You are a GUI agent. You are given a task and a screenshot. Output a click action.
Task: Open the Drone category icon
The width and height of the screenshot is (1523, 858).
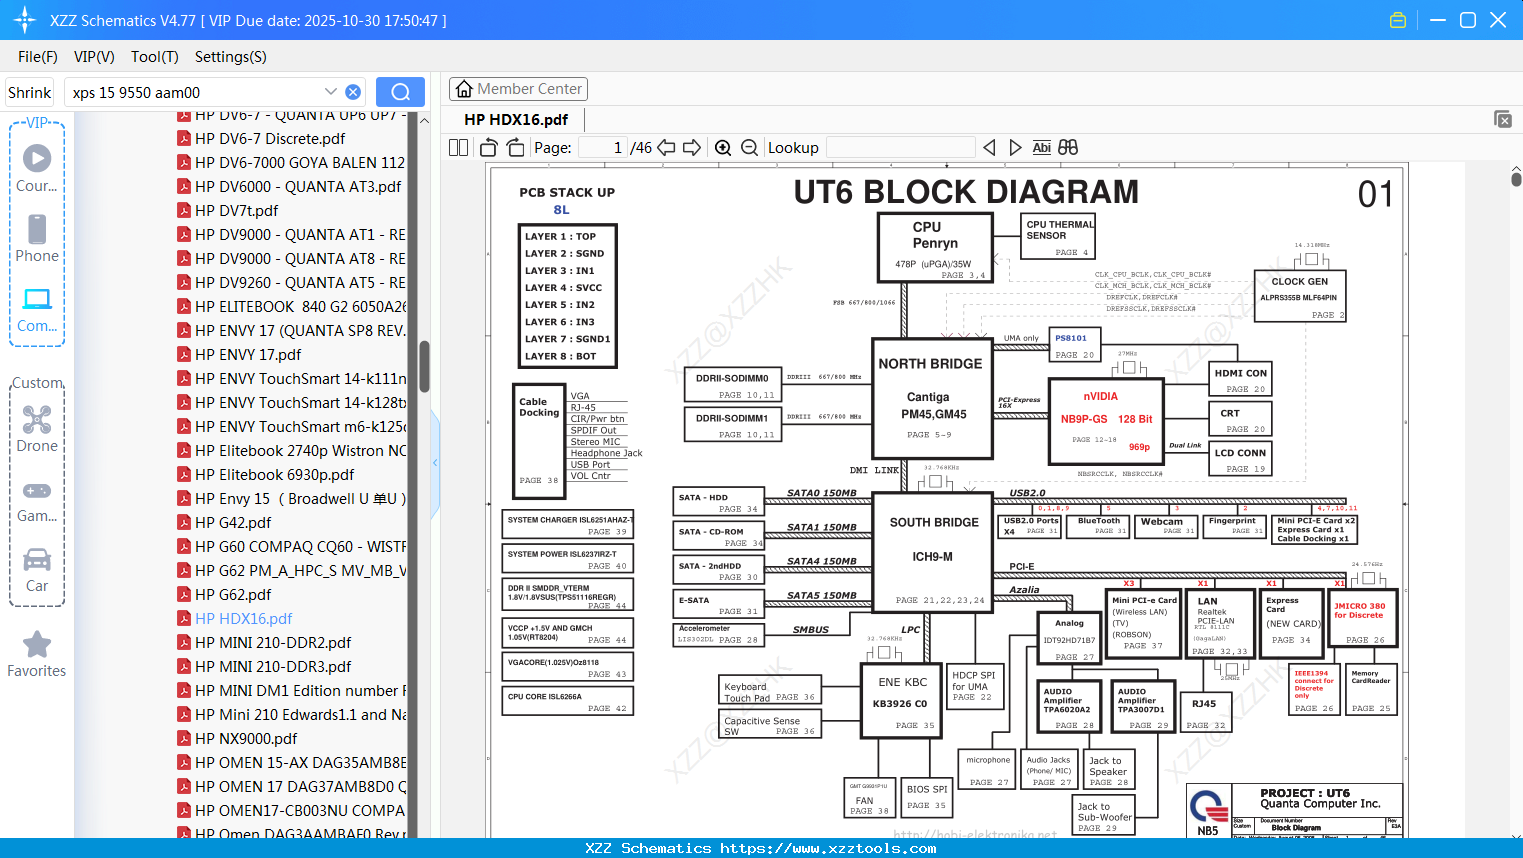pos(37,428)
